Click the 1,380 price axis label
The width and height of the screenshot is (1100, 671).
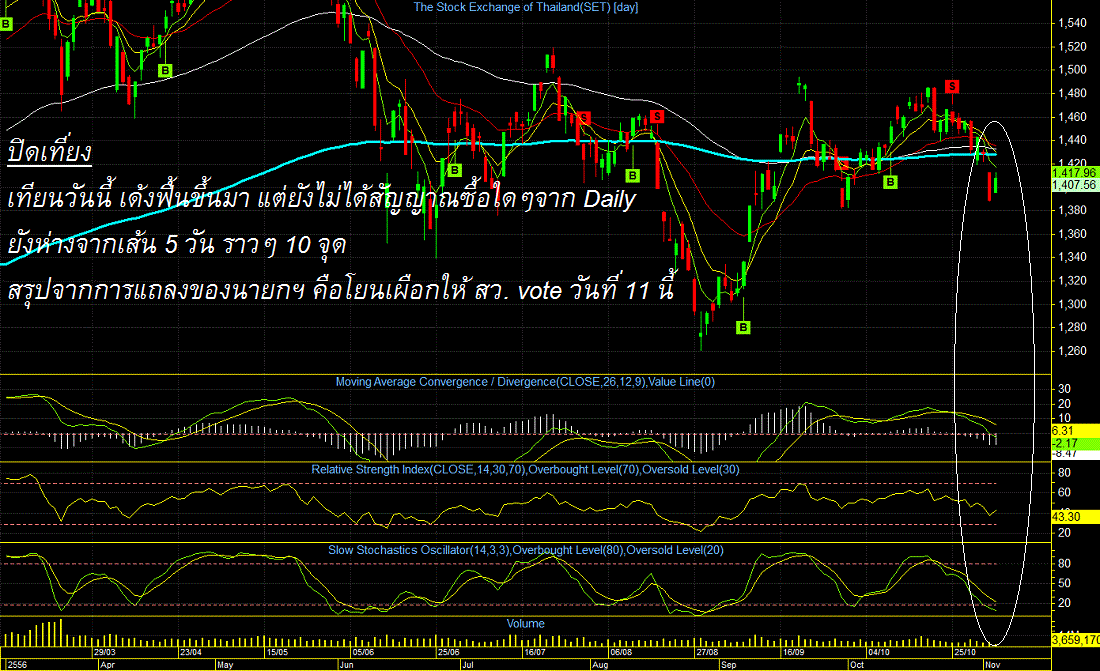[1072, 211]
